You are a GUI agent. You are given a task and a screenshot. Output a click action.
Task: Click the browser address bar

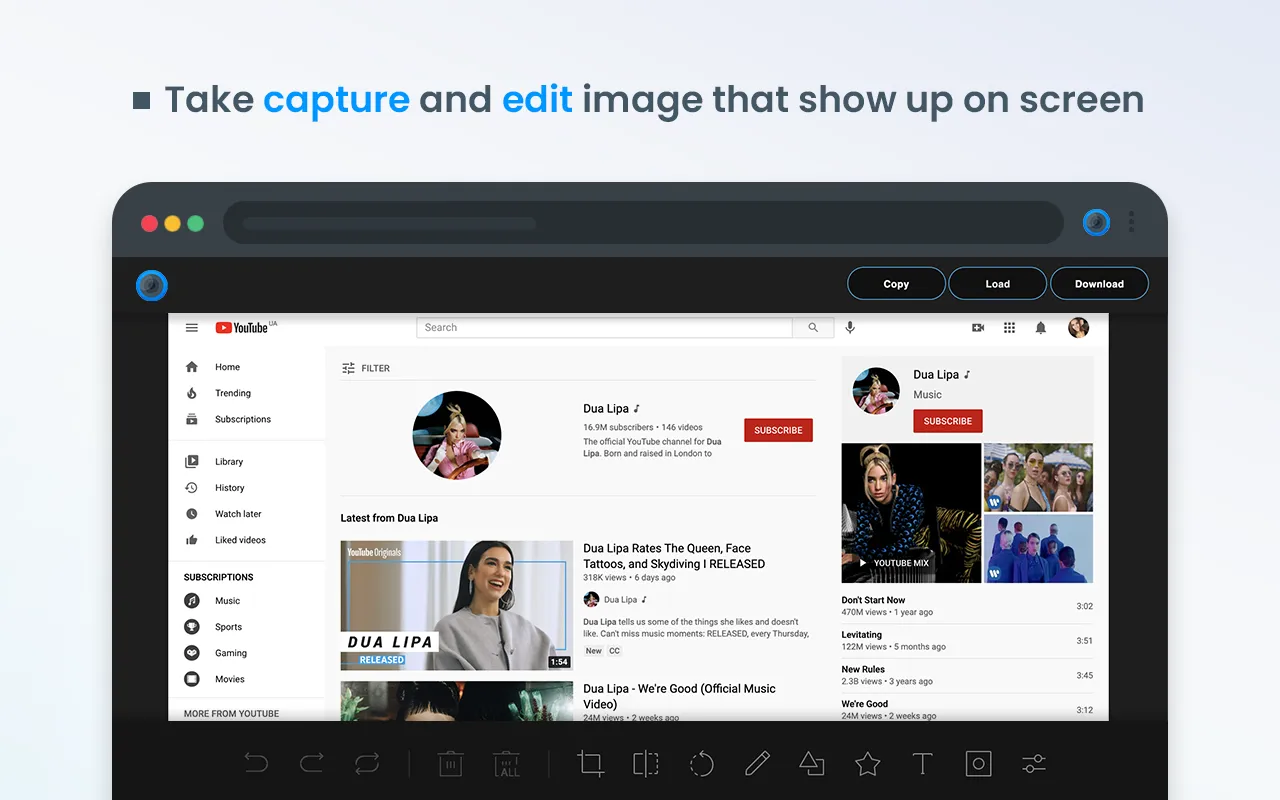[x=643, y=223]
